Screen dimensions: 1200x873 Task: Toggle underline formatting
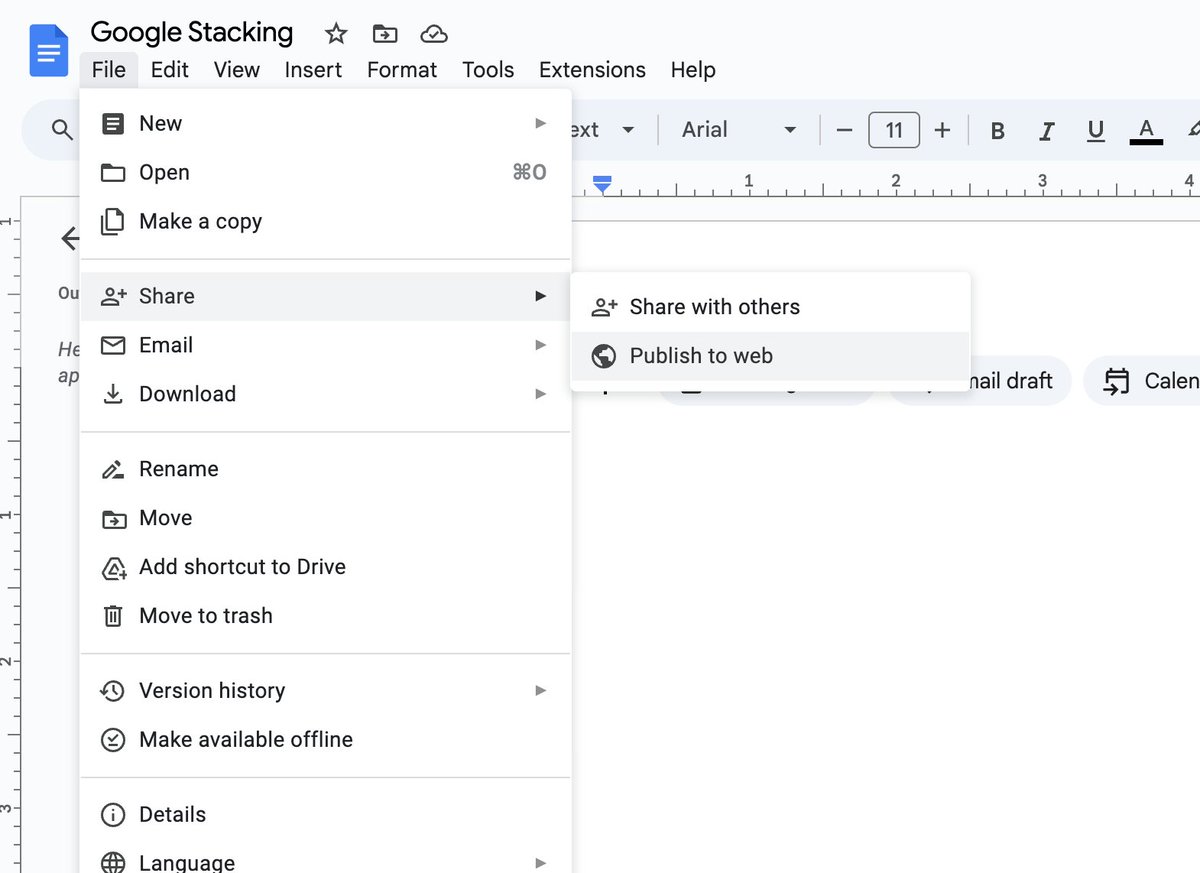pyautogui.click(x=1096, y=130)
